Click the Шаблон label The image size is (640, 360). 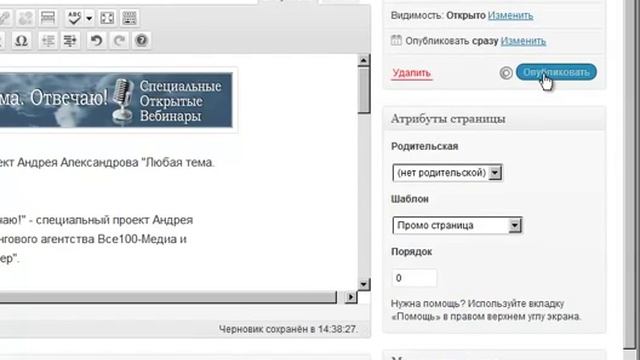click(410, 199)
